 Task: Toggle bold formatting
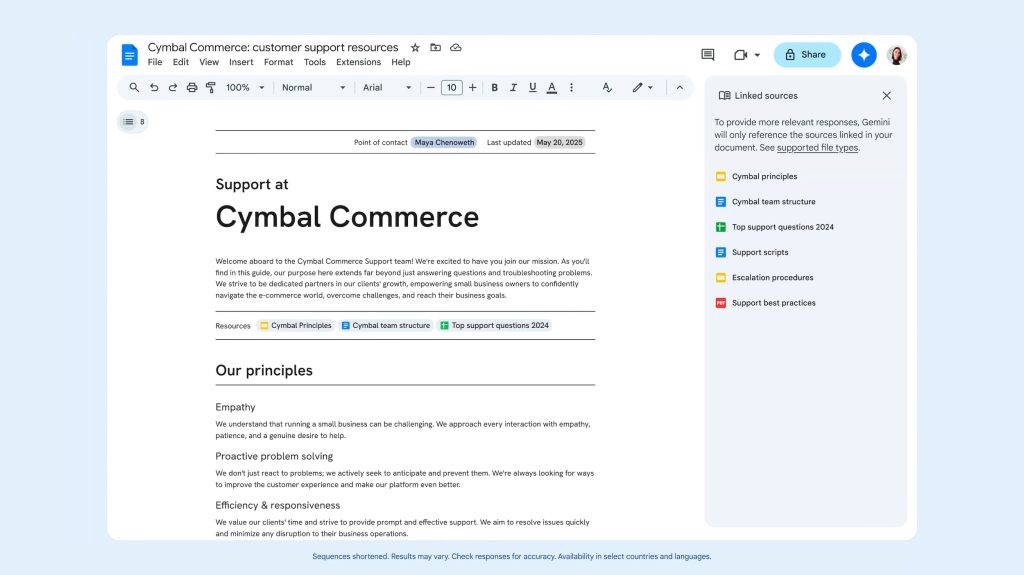(494, 88)
